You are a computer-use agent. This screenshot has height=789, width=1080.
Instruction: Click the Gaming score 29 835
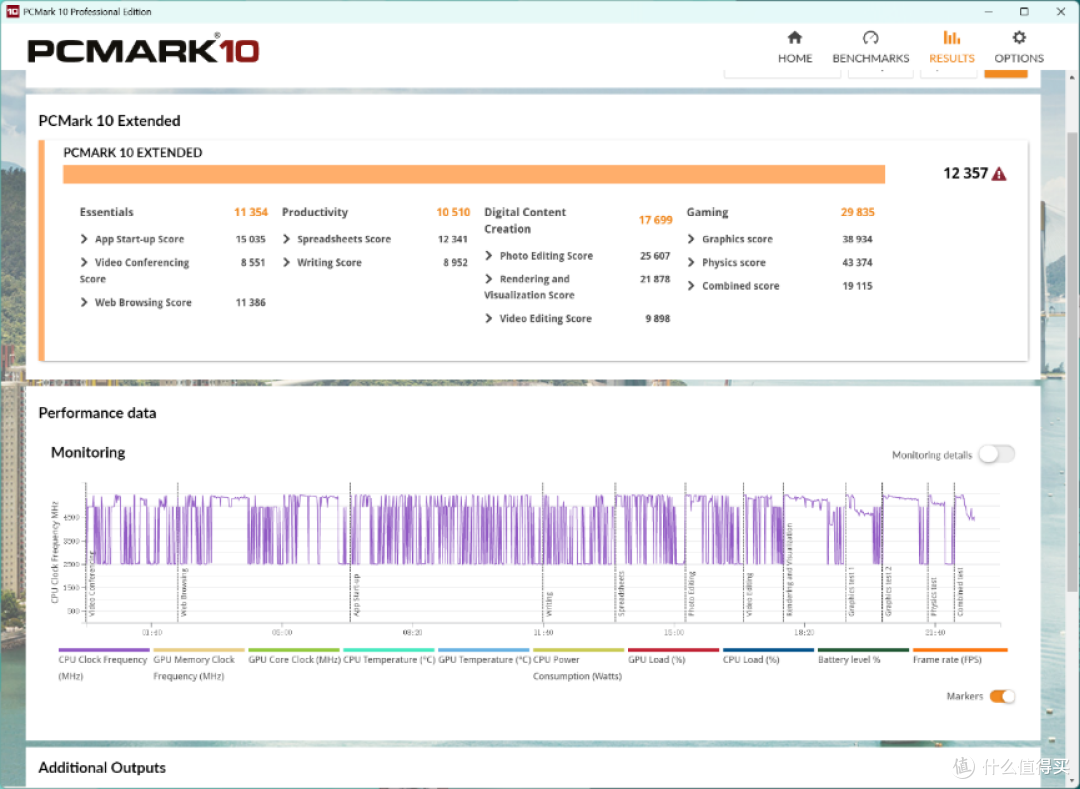pos(858,212)
